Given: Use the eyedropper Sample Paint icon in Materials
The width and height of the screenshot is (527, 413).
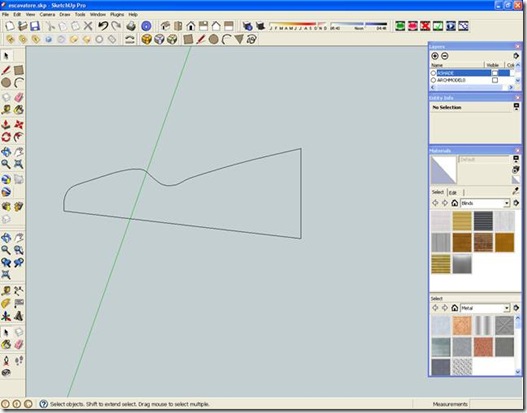Looking at the screenshot, I should (x=516, y=191).
